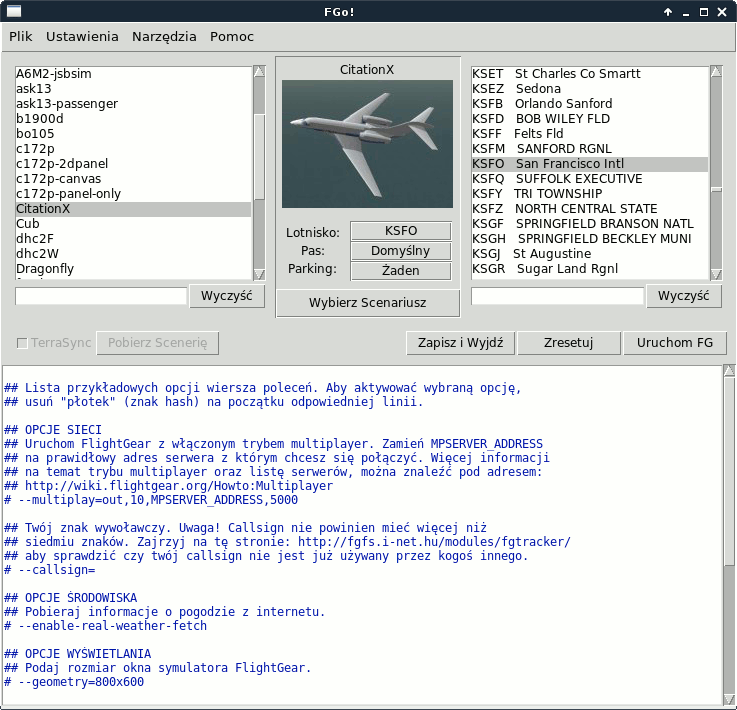Viewport: 737px width, 710px height.
Task: Focus the aircraft search field
Action: (x=101, y=296)
